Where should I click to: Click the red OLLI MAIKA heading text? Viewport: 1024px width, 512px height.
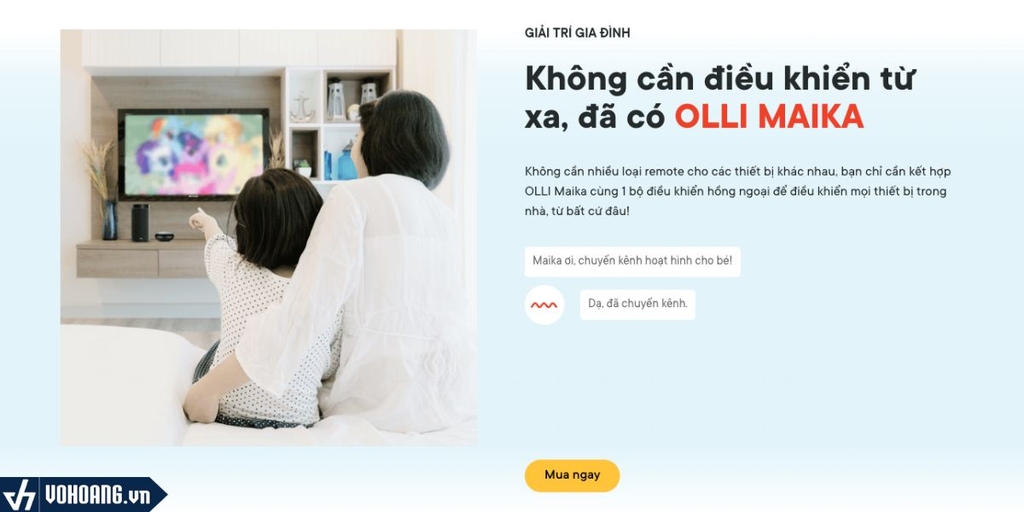point(769,117)
